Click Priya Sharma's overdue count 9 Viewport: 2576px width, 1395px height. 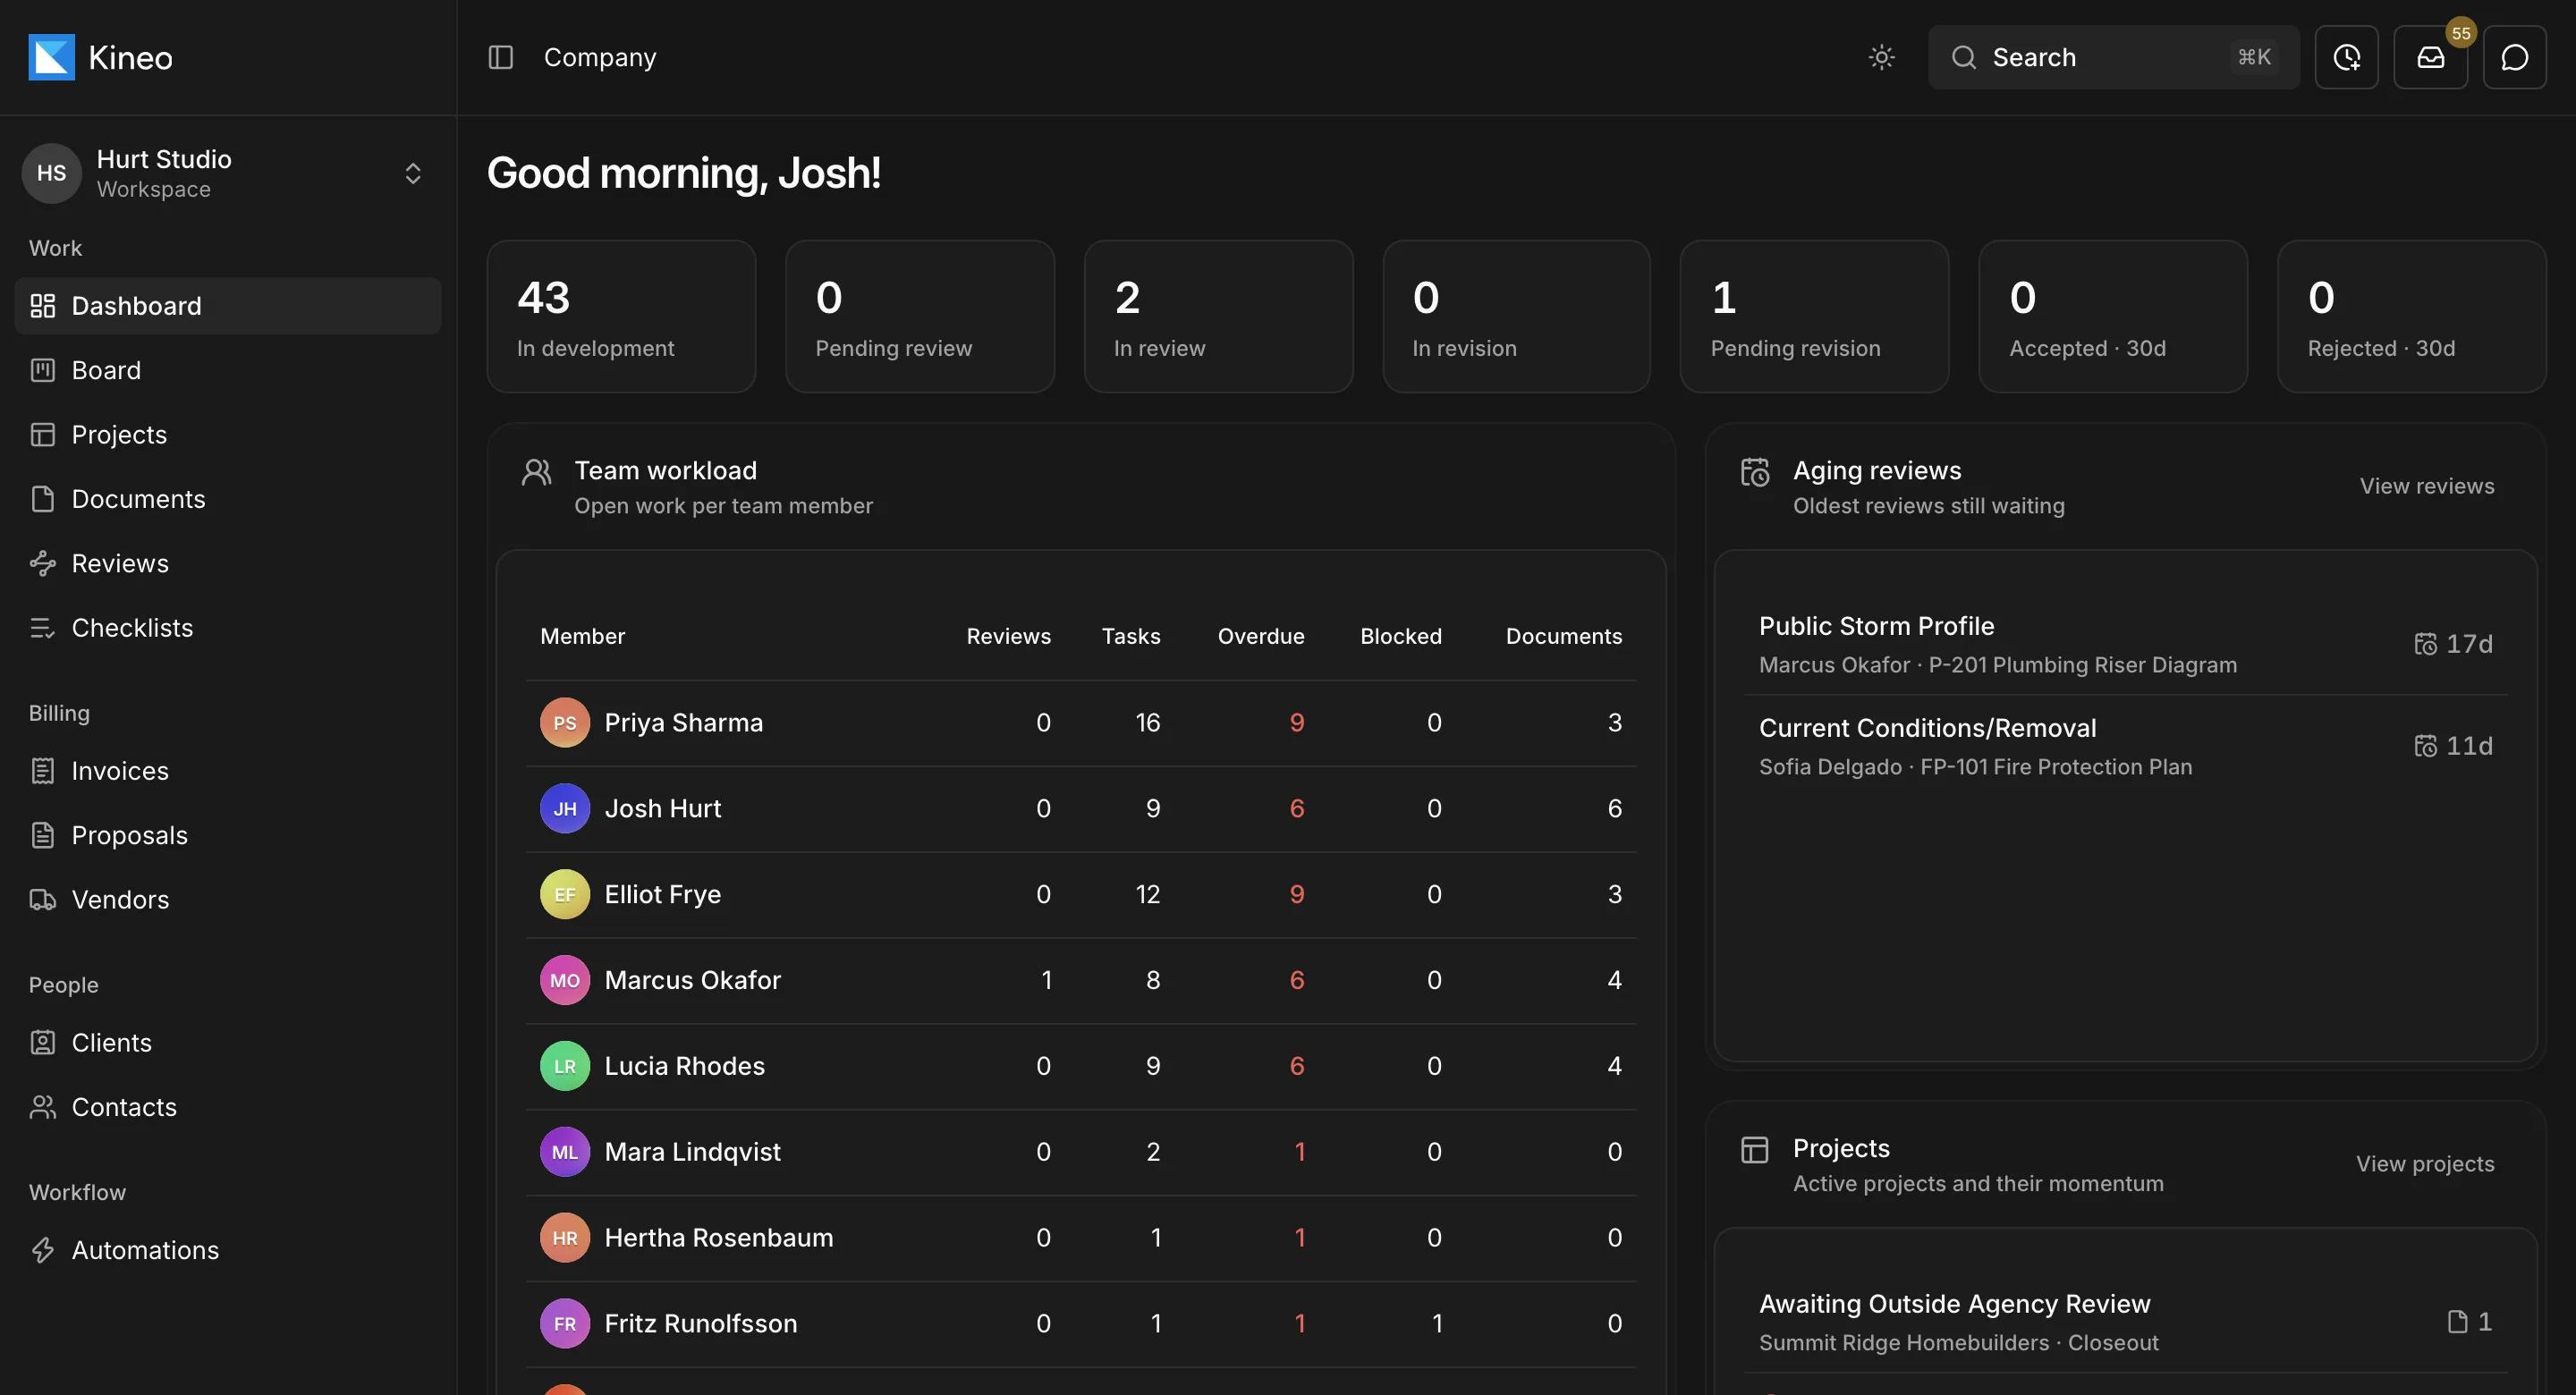[x=1296, y=723]
